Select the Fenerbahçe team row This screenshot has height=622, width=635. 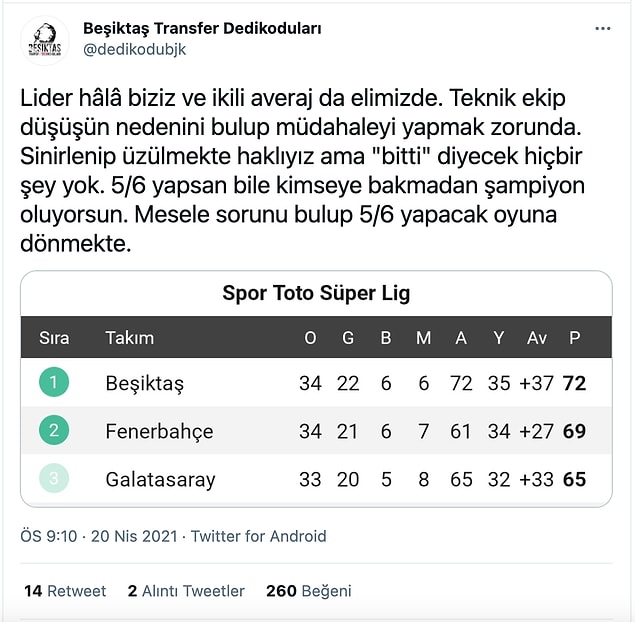pos(316,430)
